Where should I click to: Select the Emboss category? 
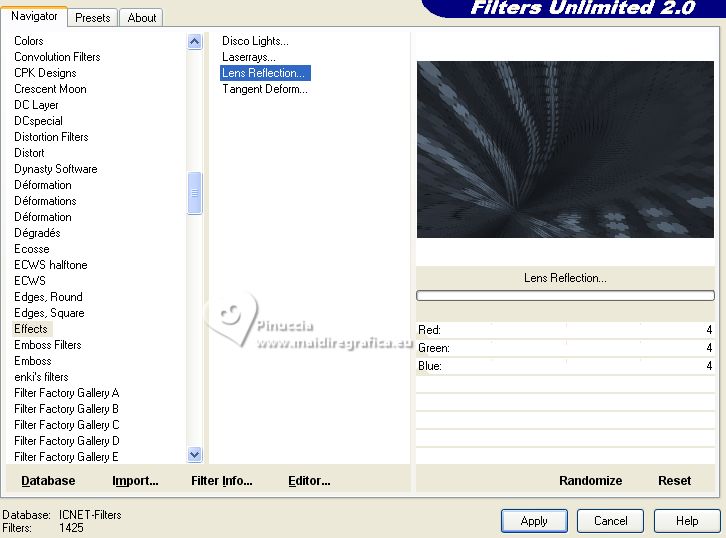click(33, 361)
